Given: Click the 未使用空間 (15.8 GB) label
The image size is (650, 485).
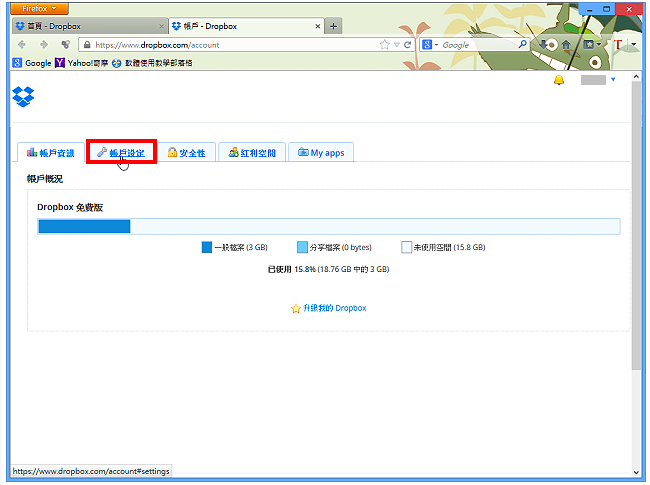Looking at the screenshot, I should 450,247.
